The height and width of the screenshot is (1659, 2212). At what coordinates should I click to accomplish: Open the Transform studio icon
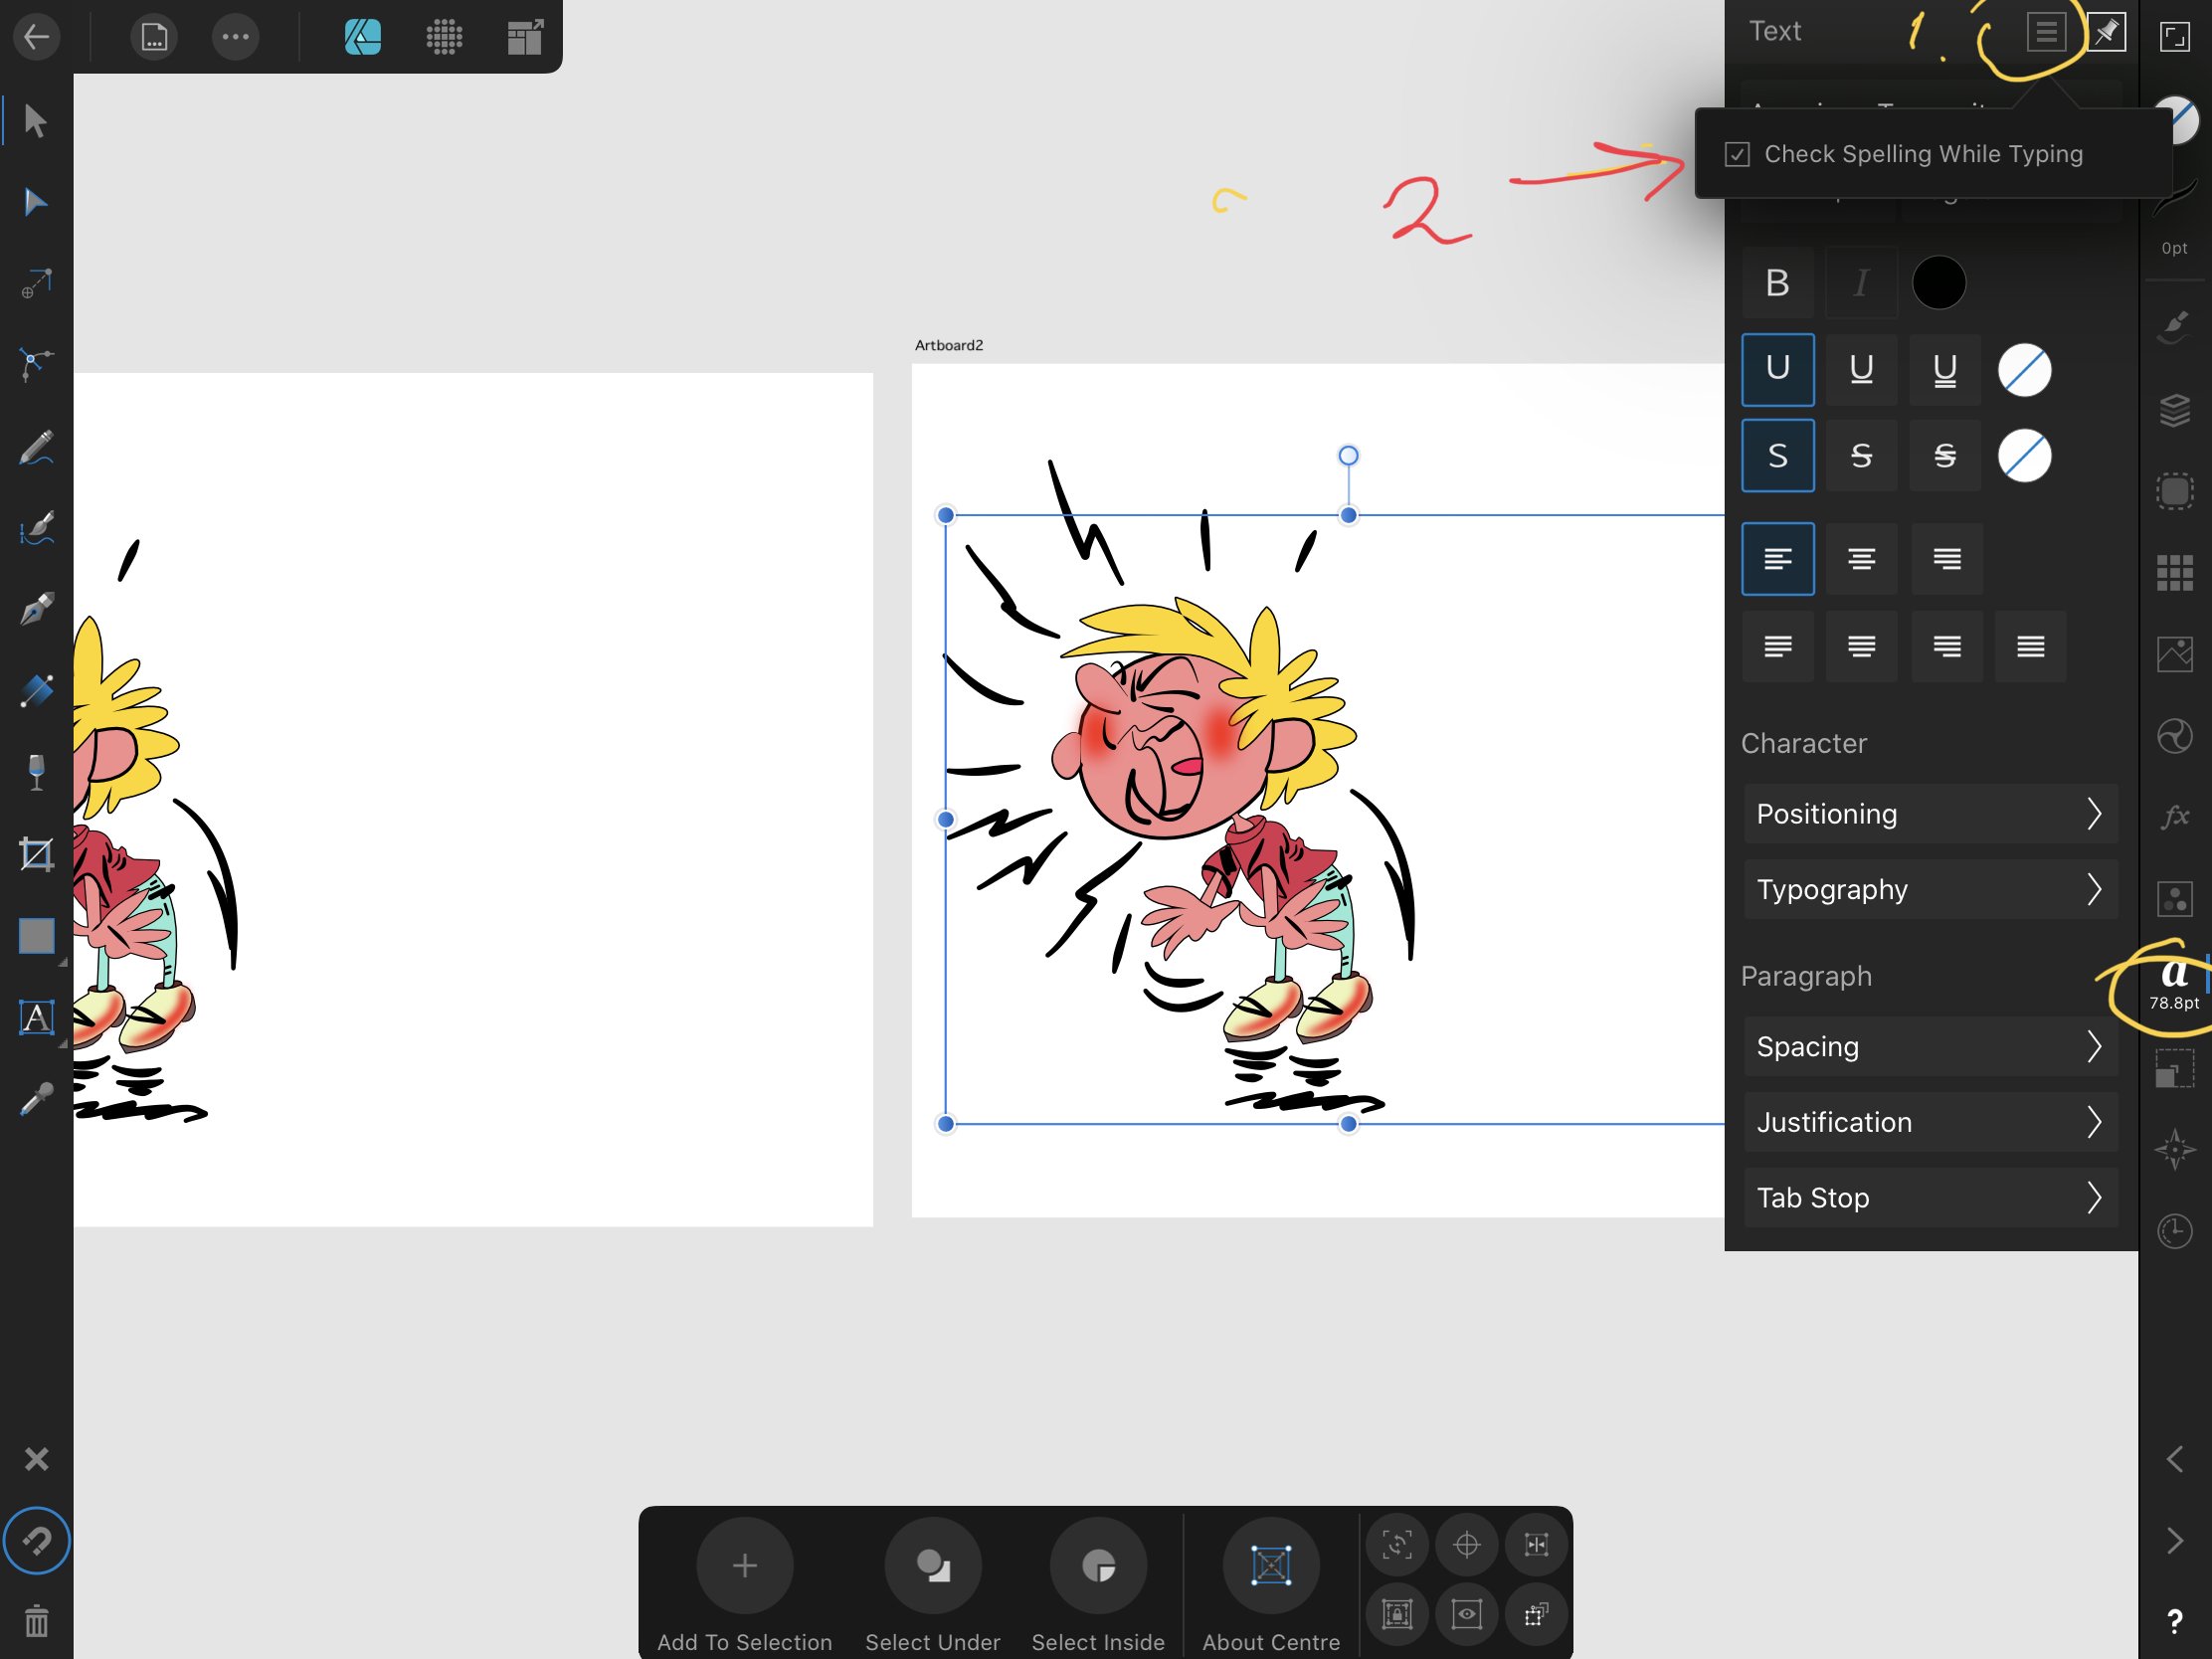coord(2175,1068)
